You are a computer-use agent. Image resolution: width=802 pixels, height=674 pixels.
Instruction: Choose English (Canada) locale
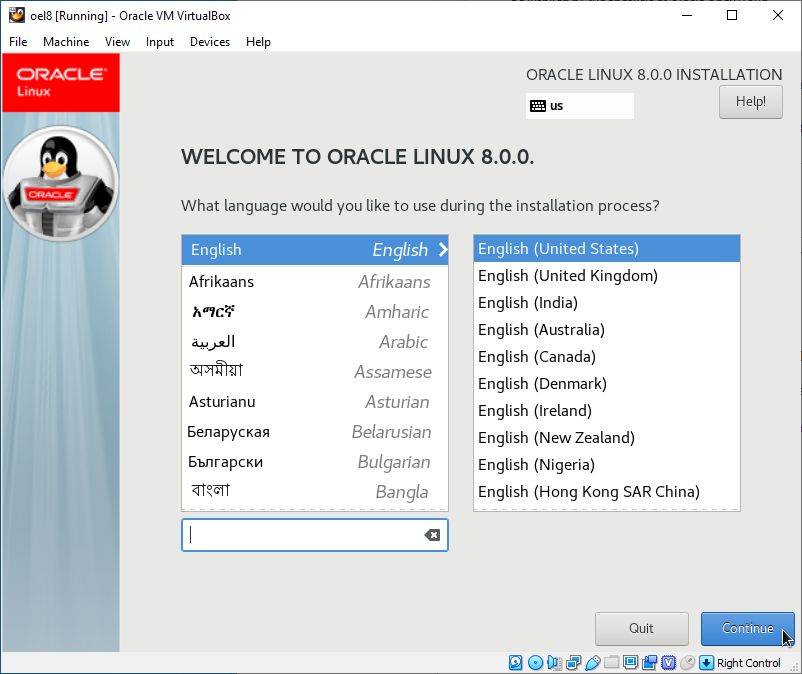pyautogui.click(x=607, y=357)
